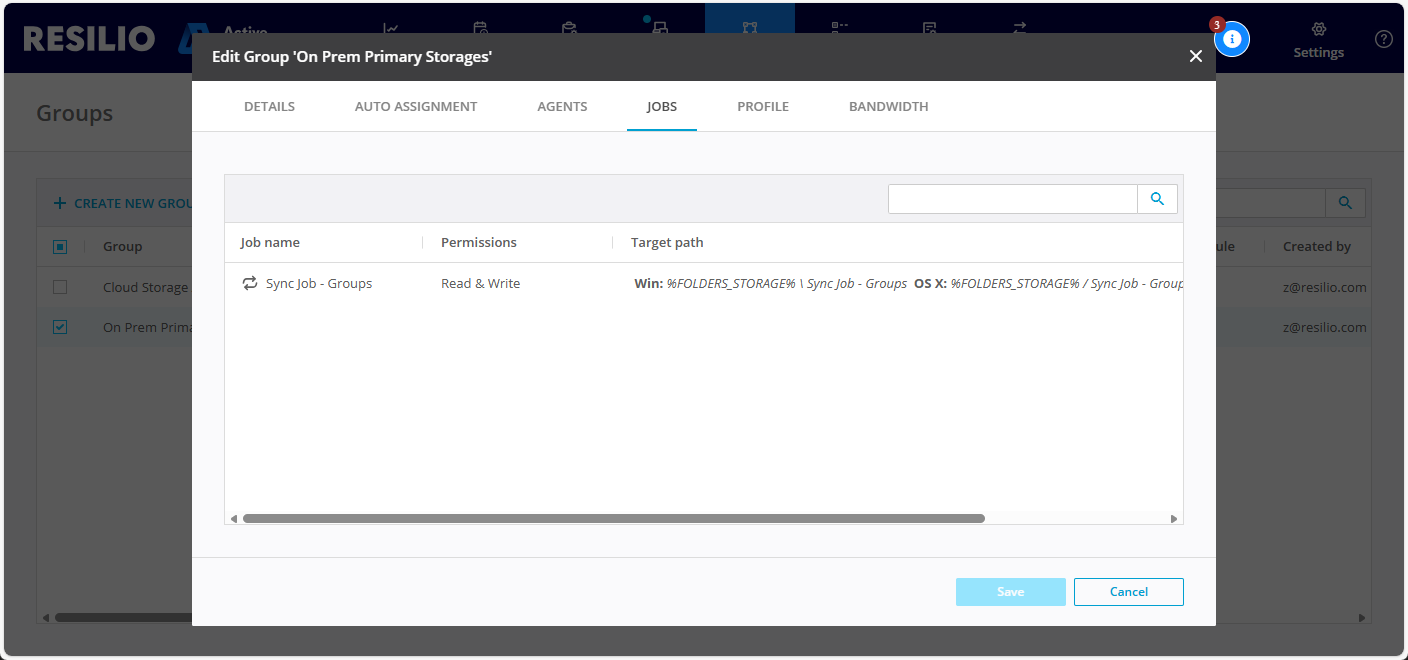Open the blue info notifications icon
Image resolution: width=1408 pixels, height=660 pixels.
point(1232,39)
